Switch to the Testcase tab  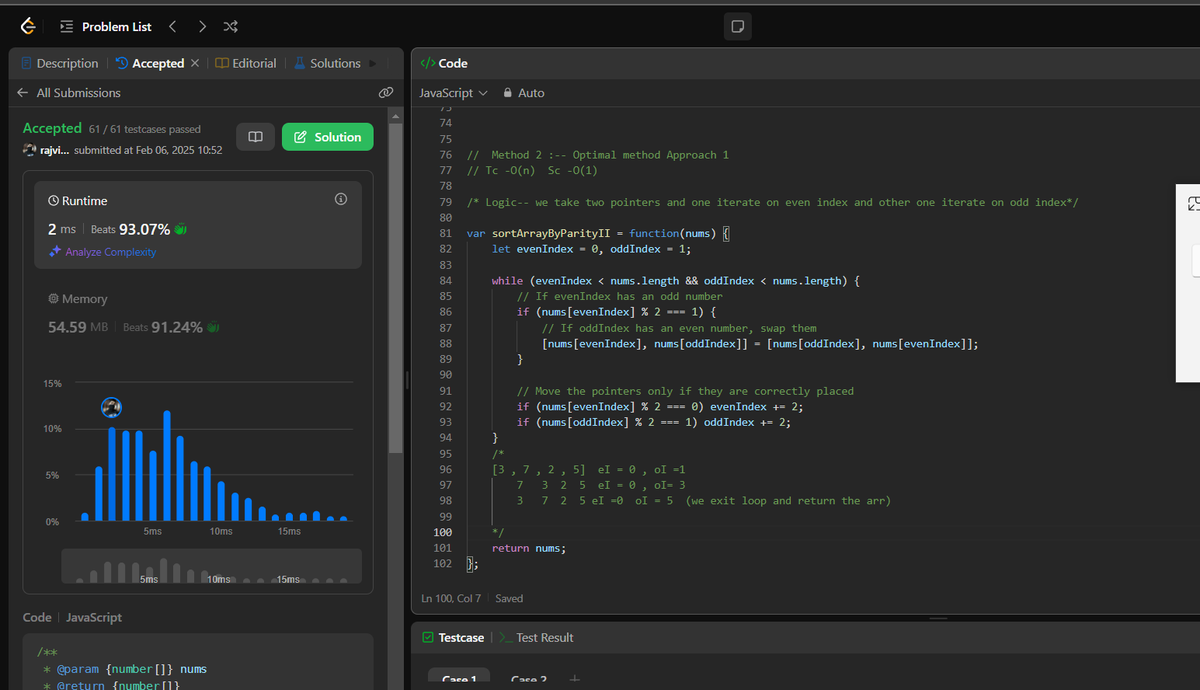pyautogui.click(x=453, y=637)
